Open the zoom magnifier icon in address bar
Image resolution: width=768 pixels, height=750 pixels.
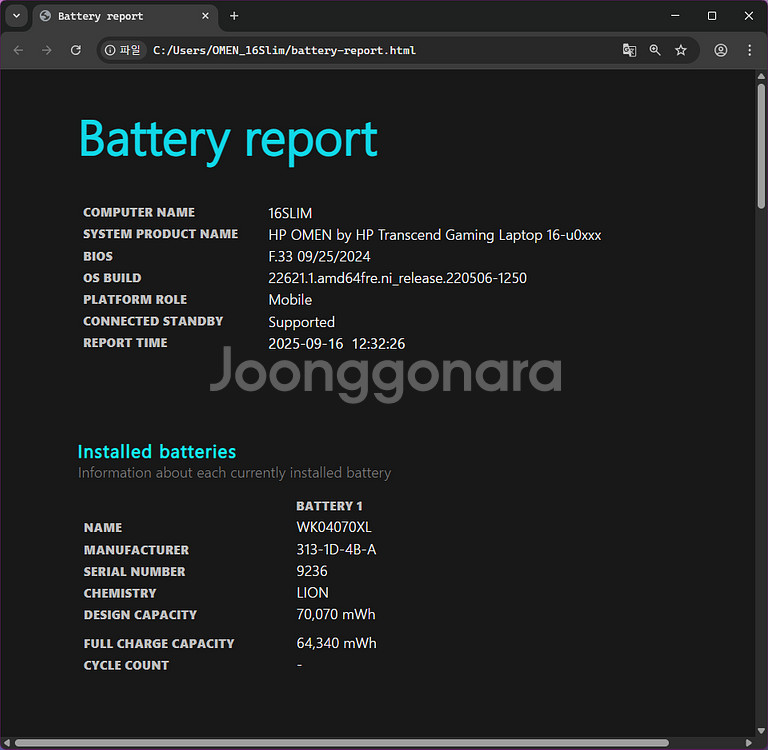point(655,50)
